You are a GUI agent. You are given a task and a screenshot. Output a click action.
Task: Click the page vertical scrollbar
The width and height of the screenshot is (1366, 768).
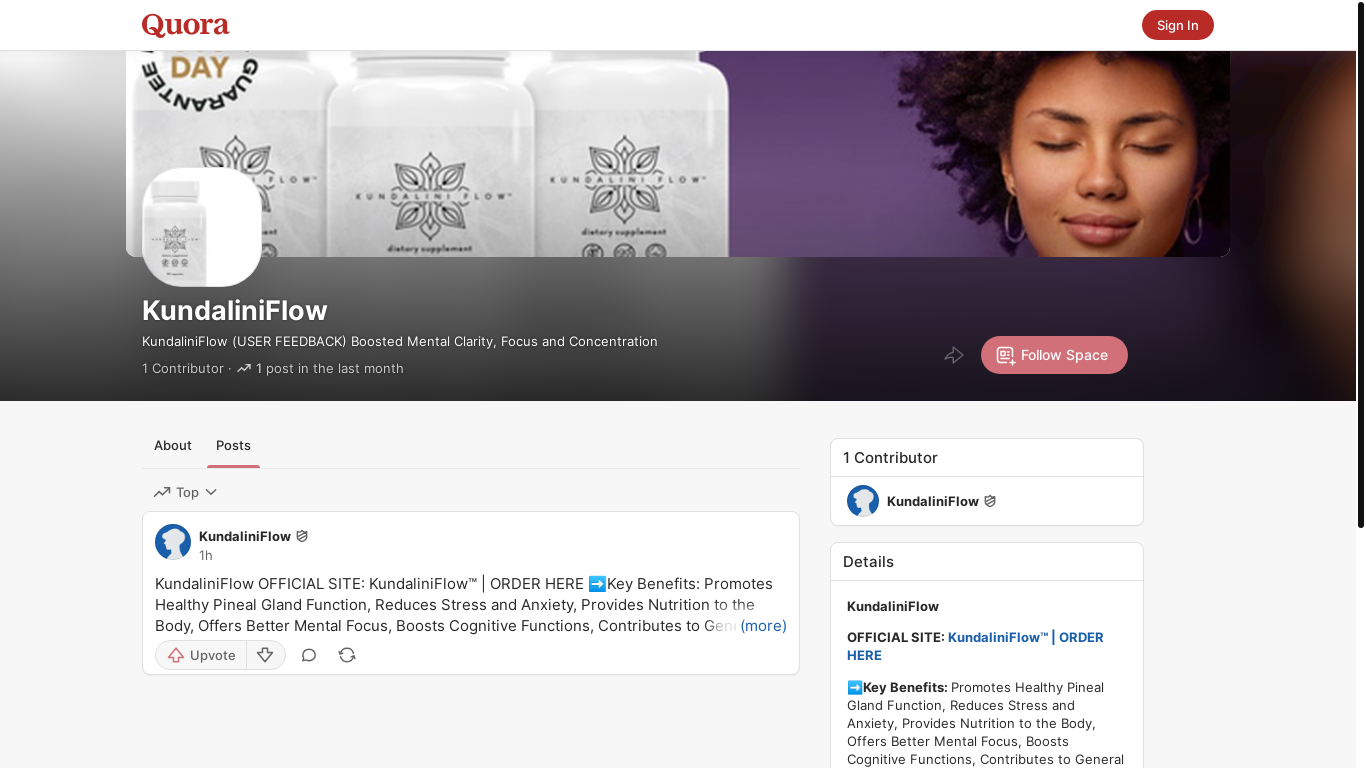pos(1361,265)
